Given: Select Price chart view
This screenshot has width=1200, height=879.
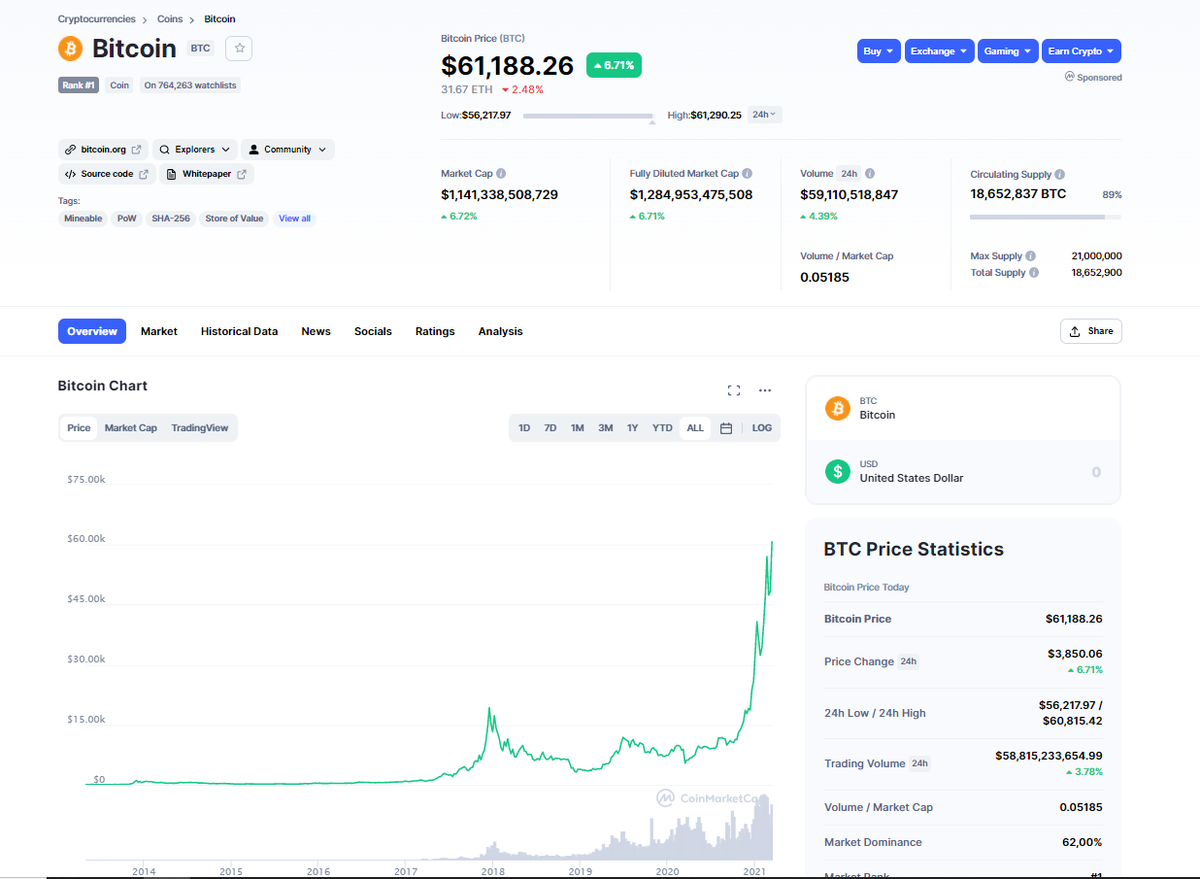Looking at the screenshot, I should 79,428.
